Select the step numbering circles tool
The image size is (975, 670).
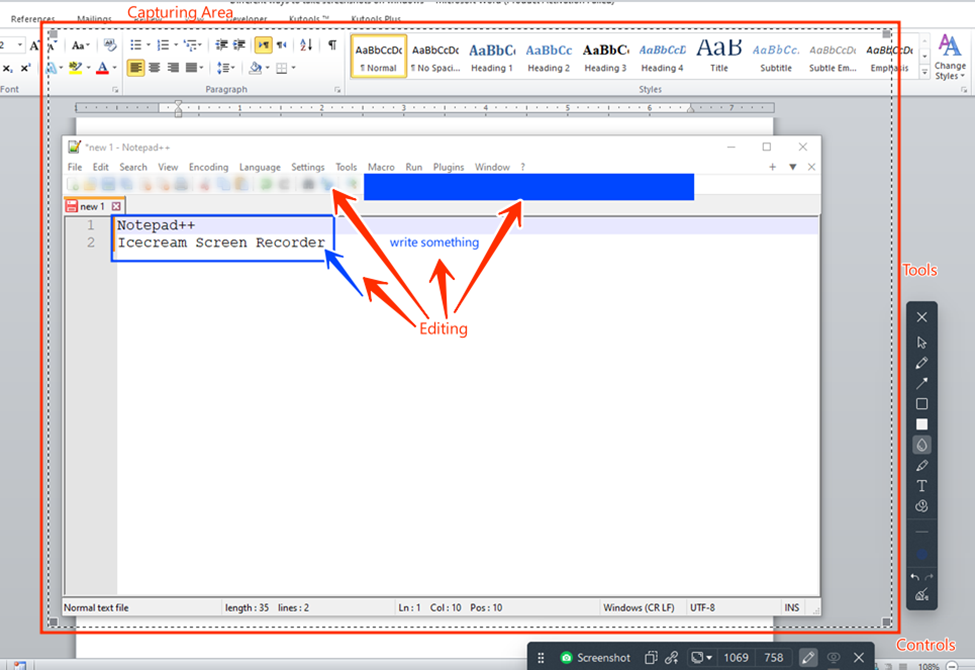[922, 506]
